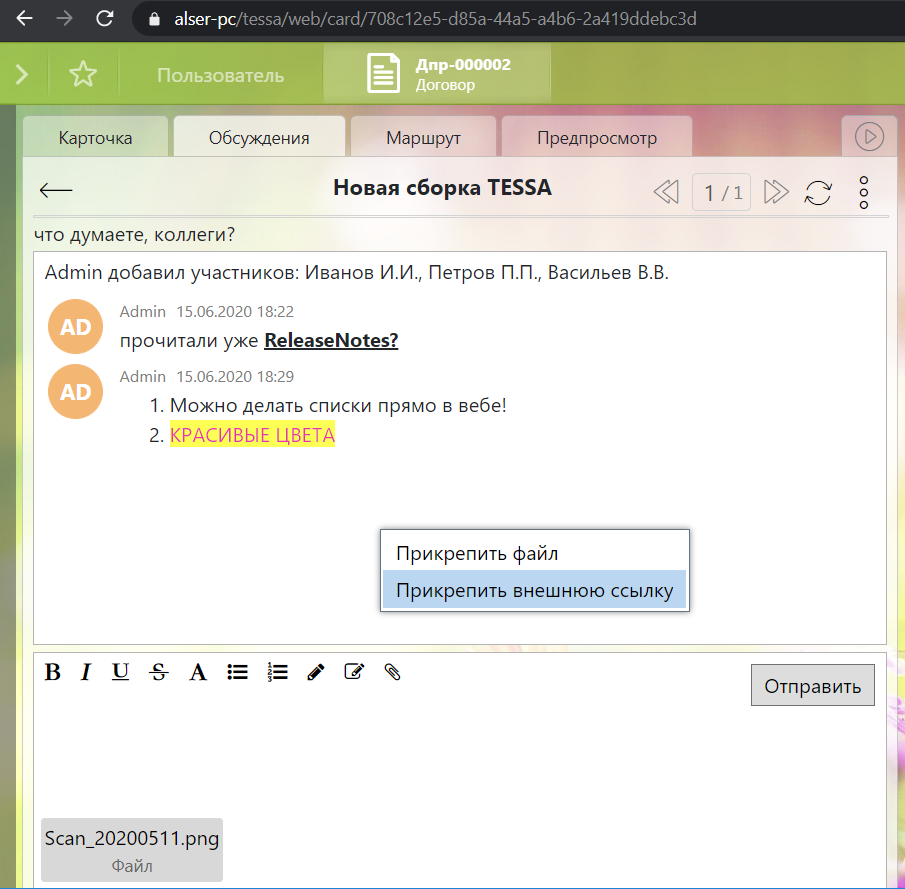Go to the first page of messages
Image resolution: width=905 pixels, height=889 pixels.
[666, 192]
